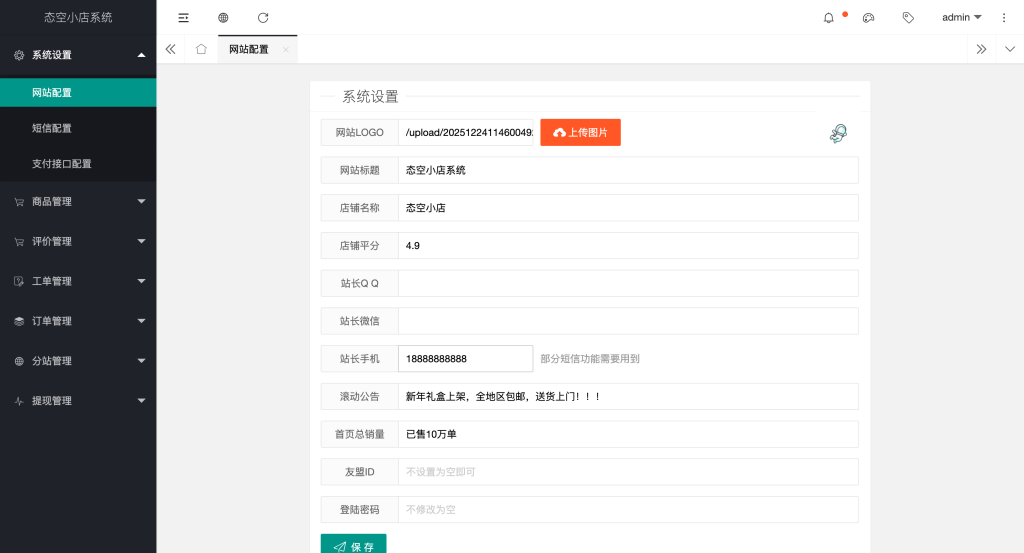Open 短信配置 in the sidebar
This screenshot has height=553, width=1024.
pyautogui.click(x=78, y=128)
